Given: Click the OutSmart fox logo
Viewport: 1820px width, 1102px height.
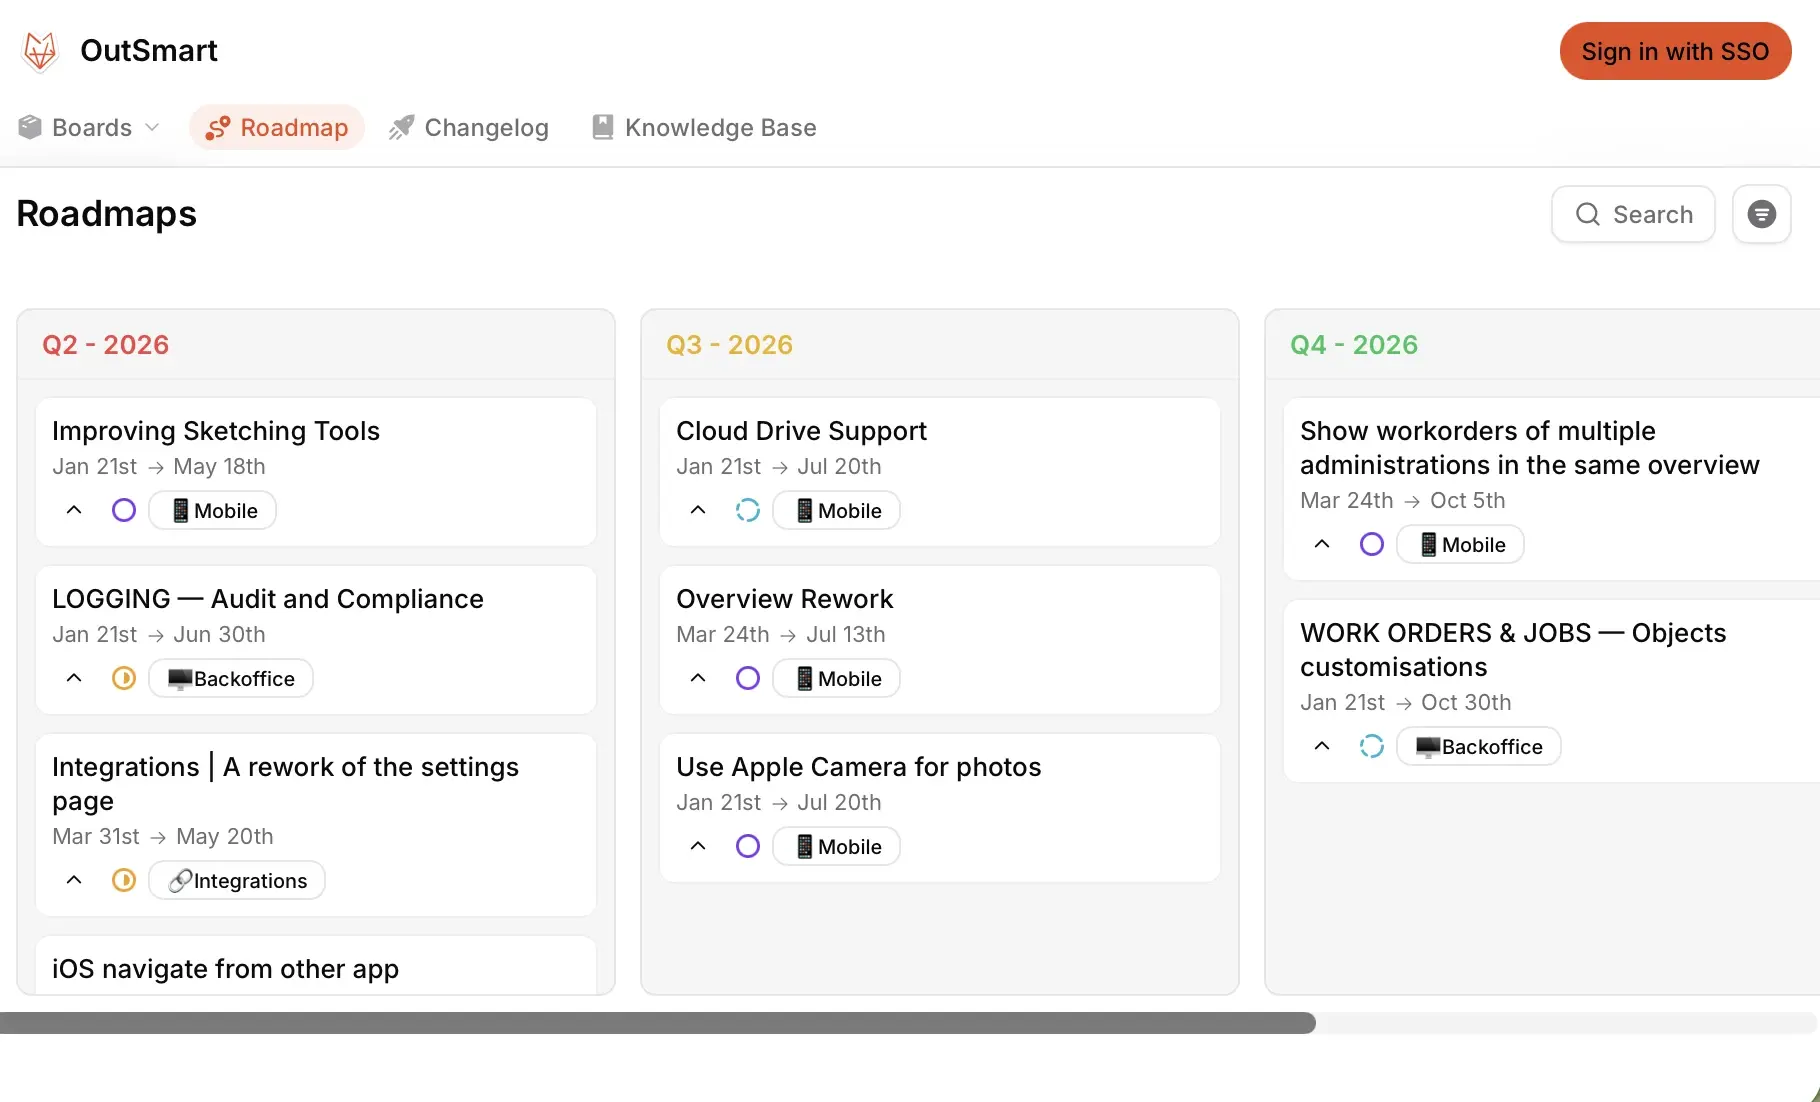Looking at the screenshot, I should (39, 50).
